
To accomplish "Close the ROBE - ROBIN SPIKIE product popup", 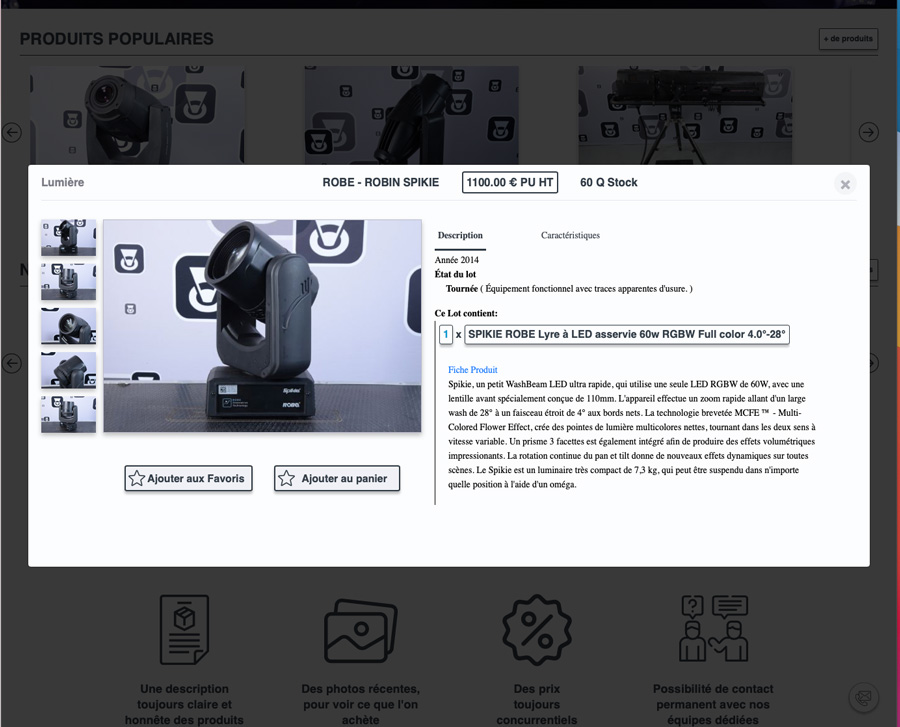I will coord(845,184).
